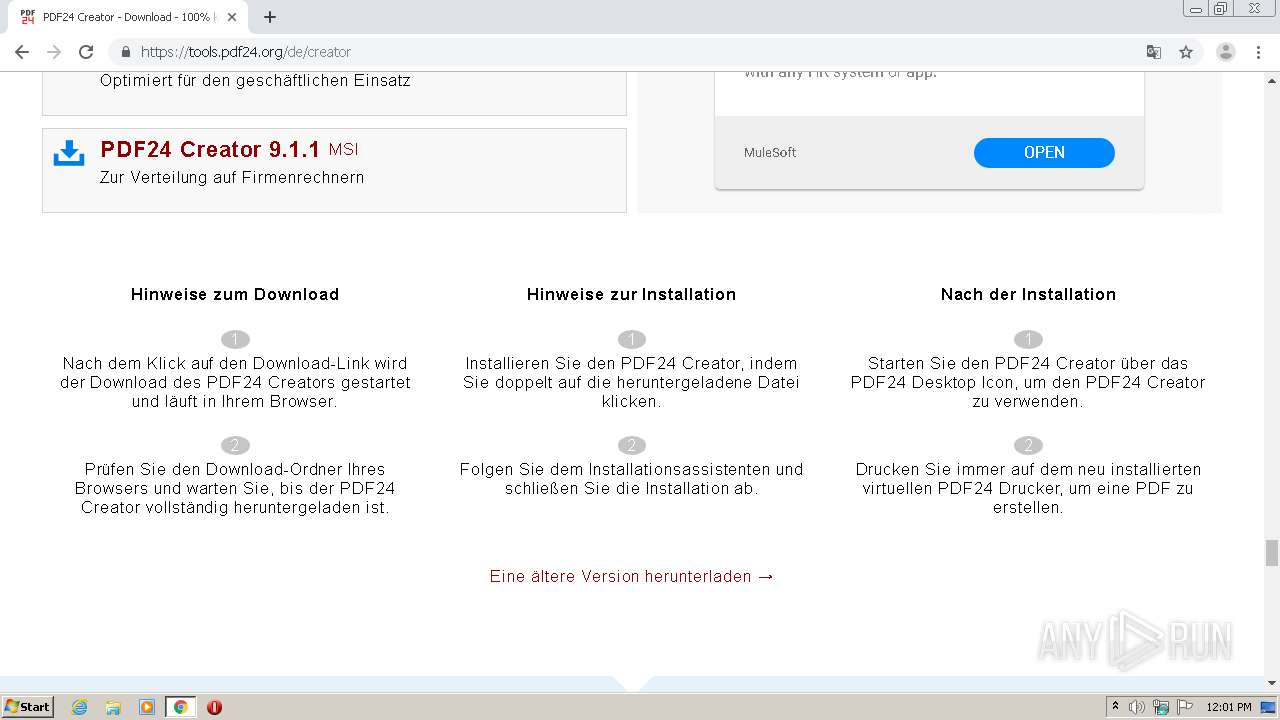Follow the 'Eine ältere Version herunterladen' link
This screenshot has width=1280, height=720.
pos(632,577)
